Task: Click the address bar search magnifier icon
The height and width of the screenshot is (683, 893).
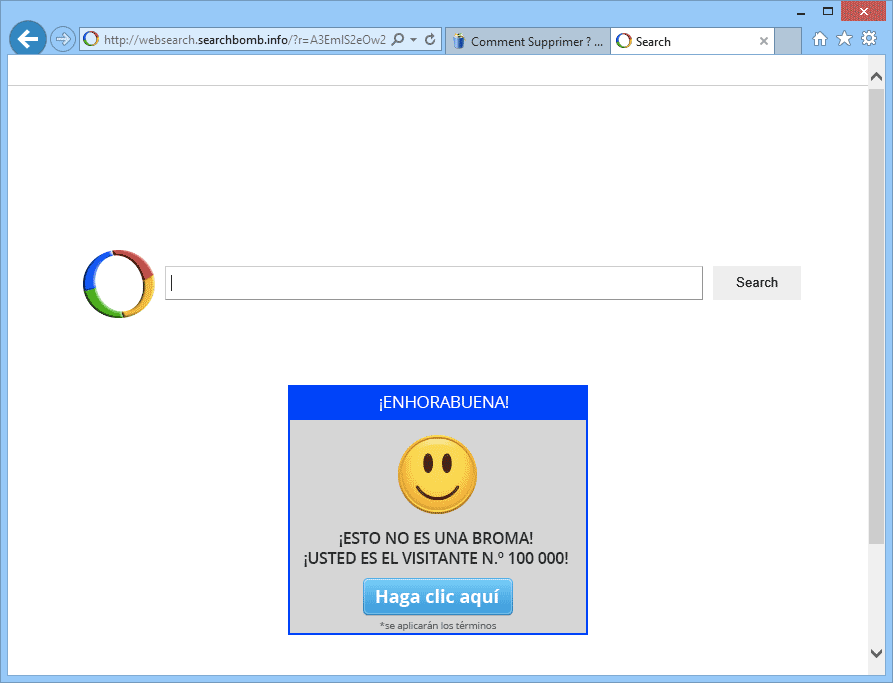Action: [x=398, y=39]
